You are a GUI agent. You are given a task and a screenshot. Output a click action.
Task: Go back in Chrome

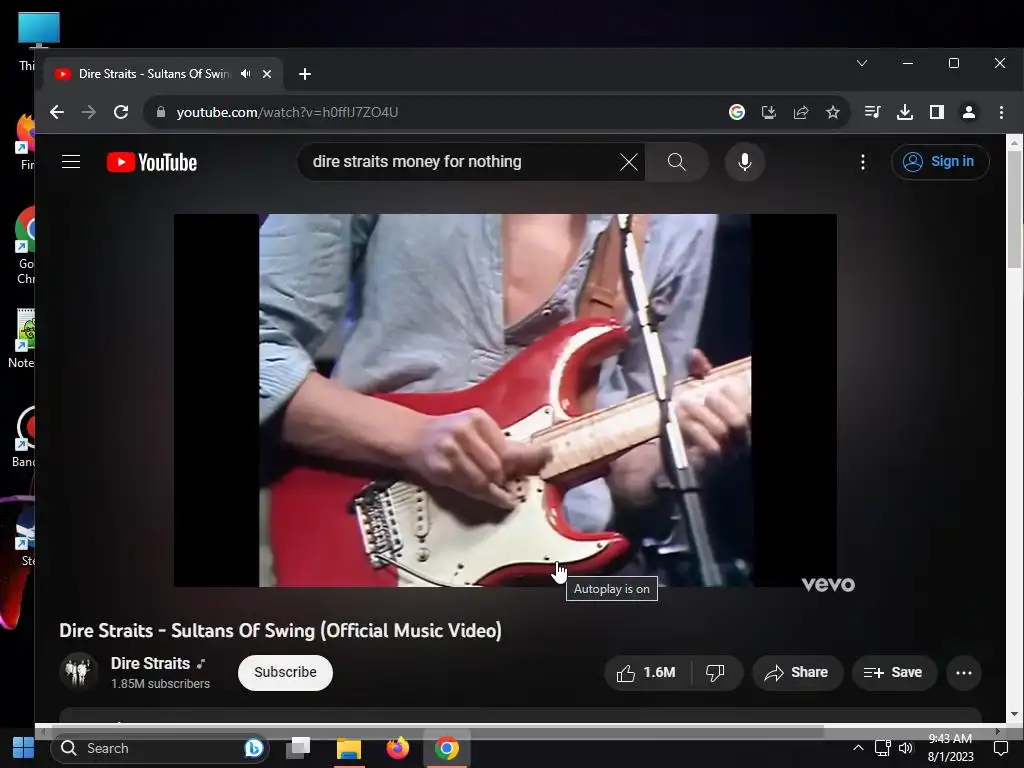pos(57,112)
